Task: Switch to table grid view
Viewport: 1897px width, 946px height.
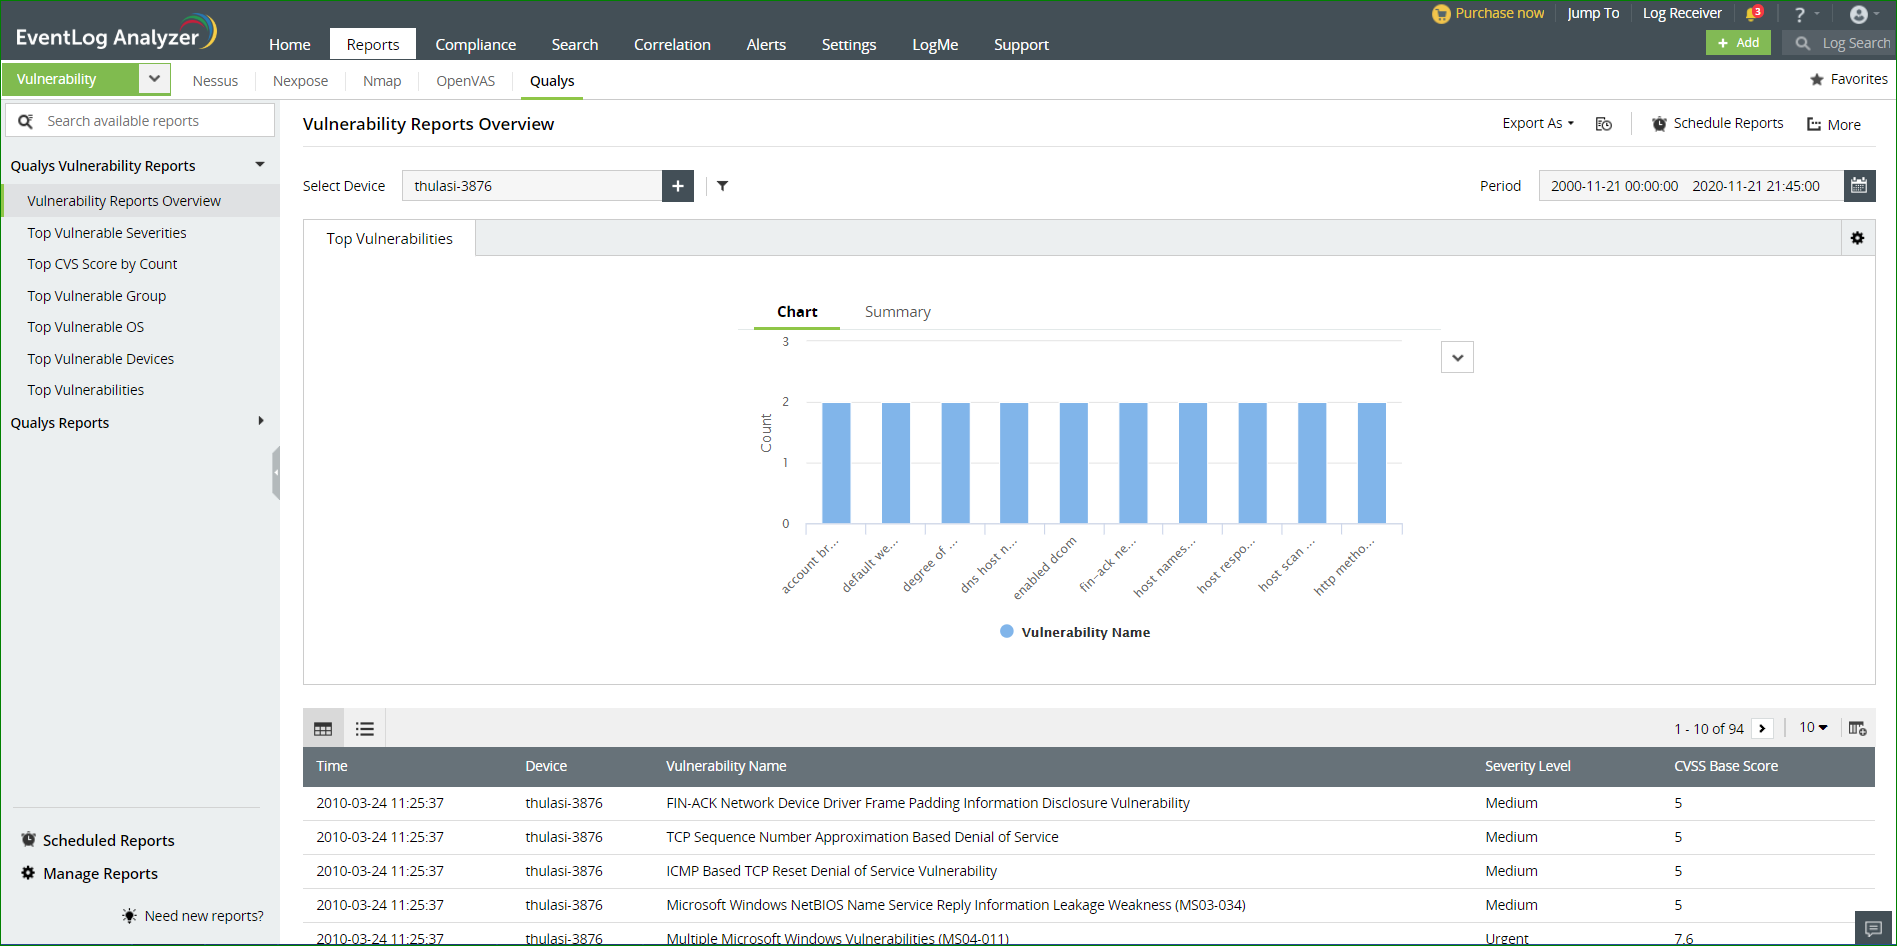Action: (323, 729)
